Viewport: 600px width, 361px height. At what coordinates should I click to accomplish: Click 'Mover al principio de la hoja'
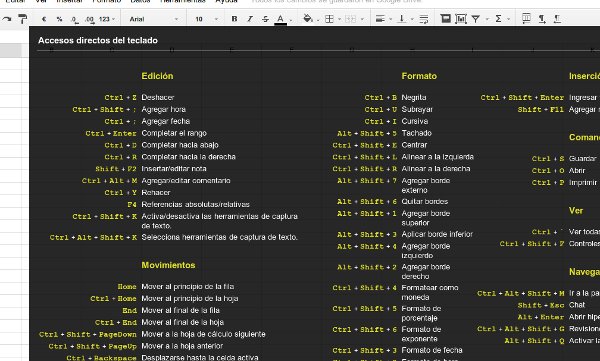click(190, 298)
